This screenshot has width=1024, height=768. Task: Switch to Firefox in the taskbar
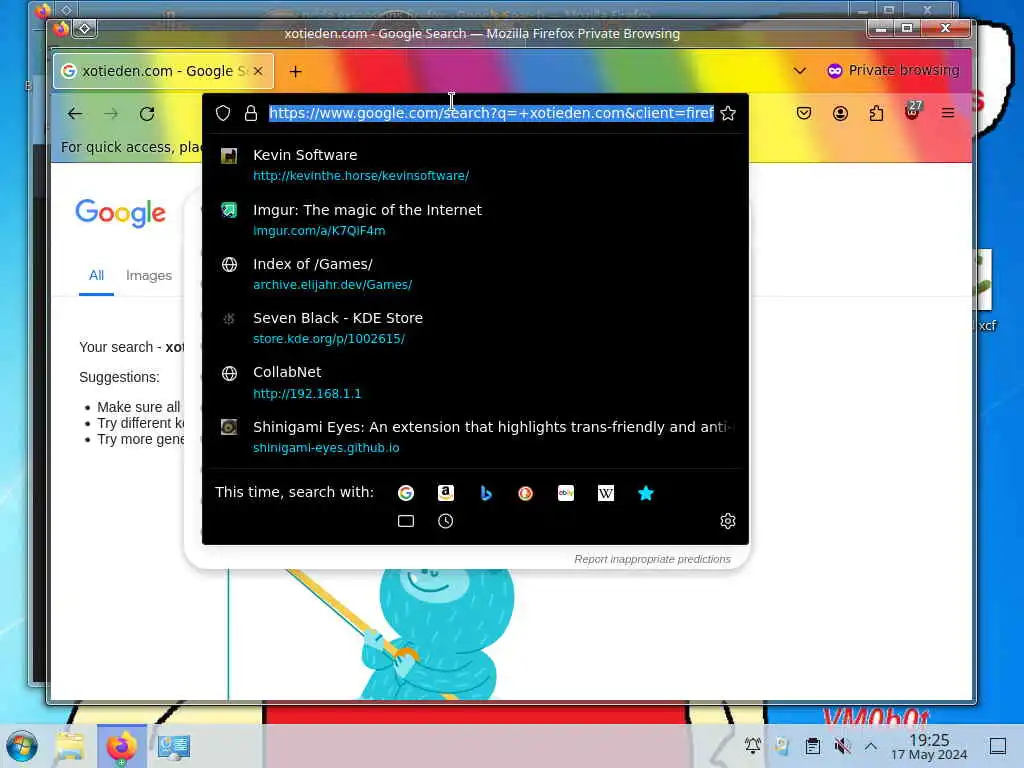(121, 746)
